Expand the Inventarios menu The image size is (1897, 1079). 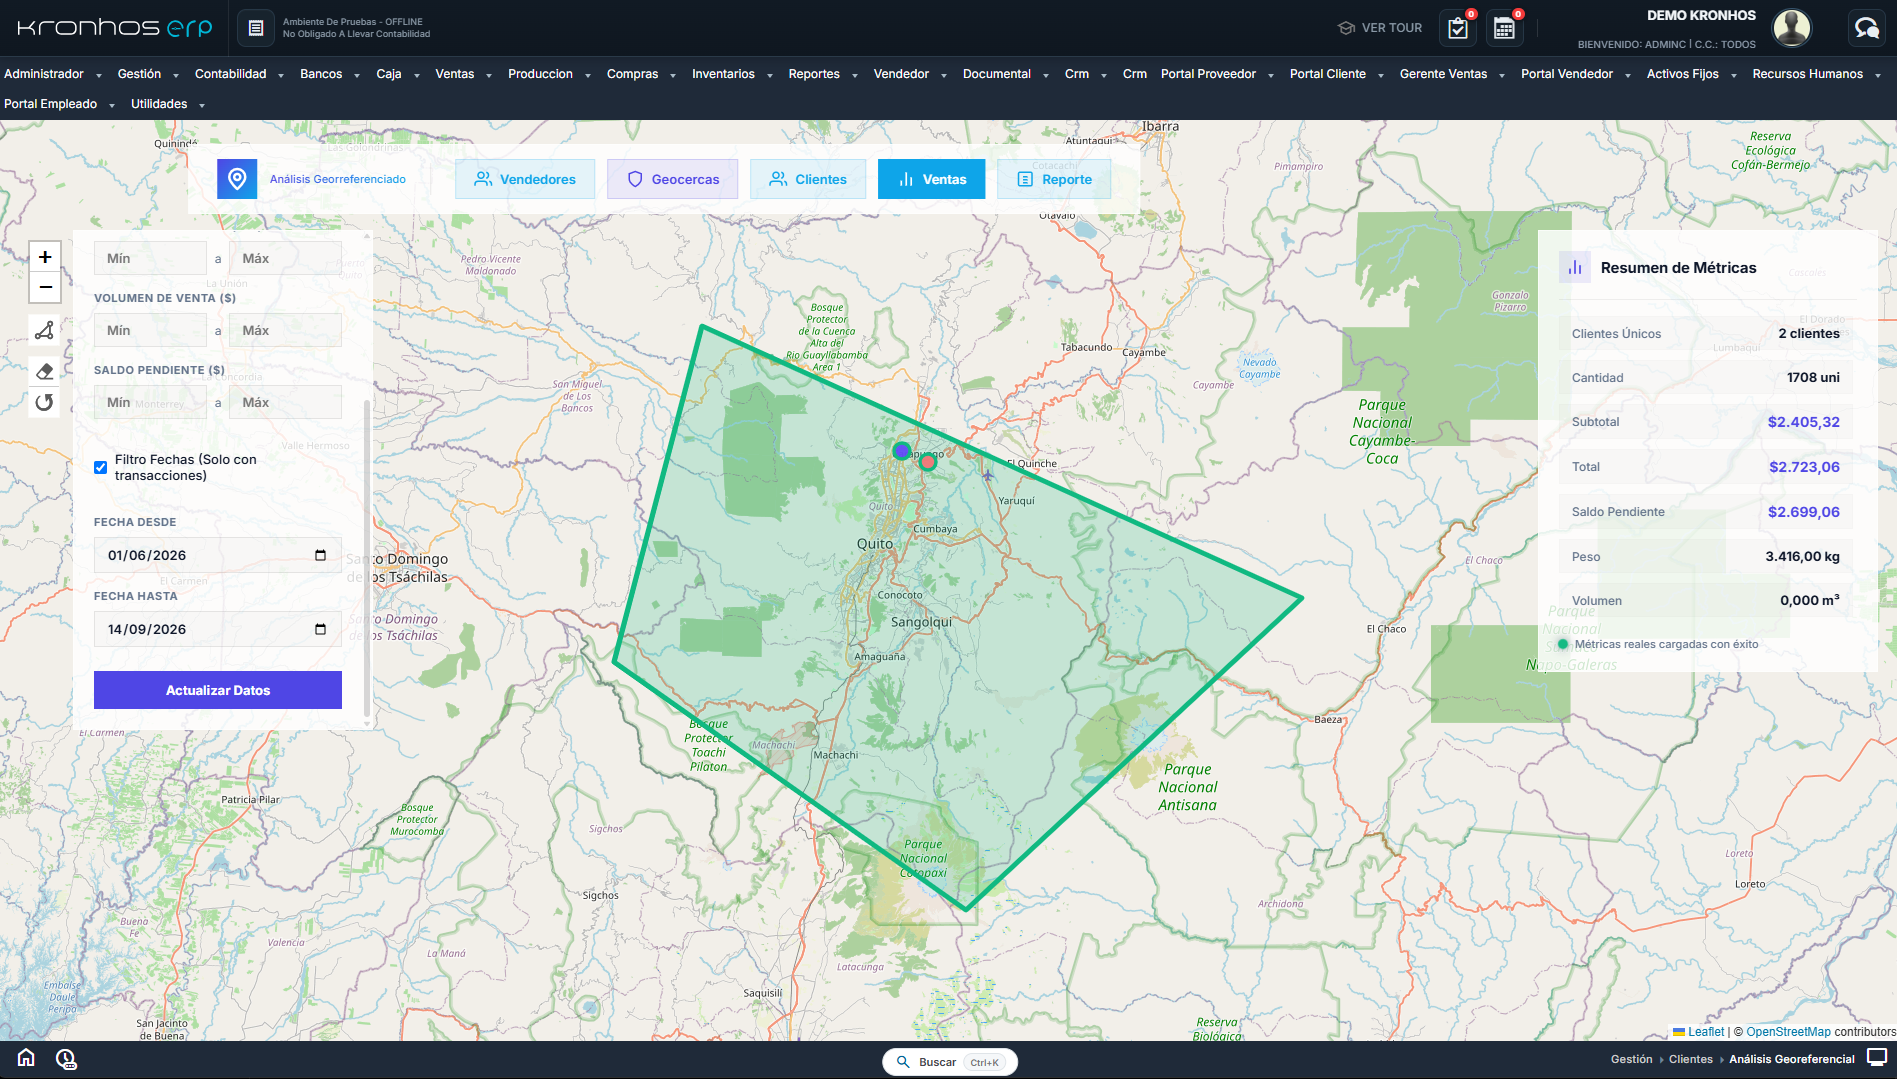[732, 74]
